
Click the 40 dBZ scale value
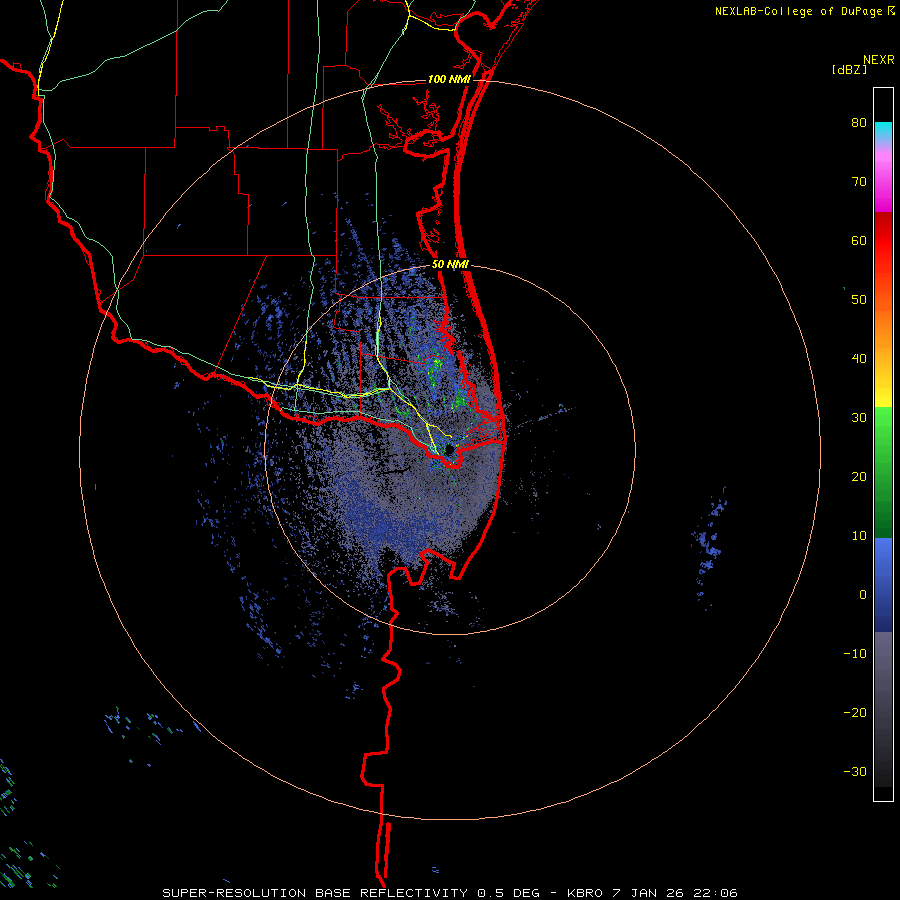point(859,359)
